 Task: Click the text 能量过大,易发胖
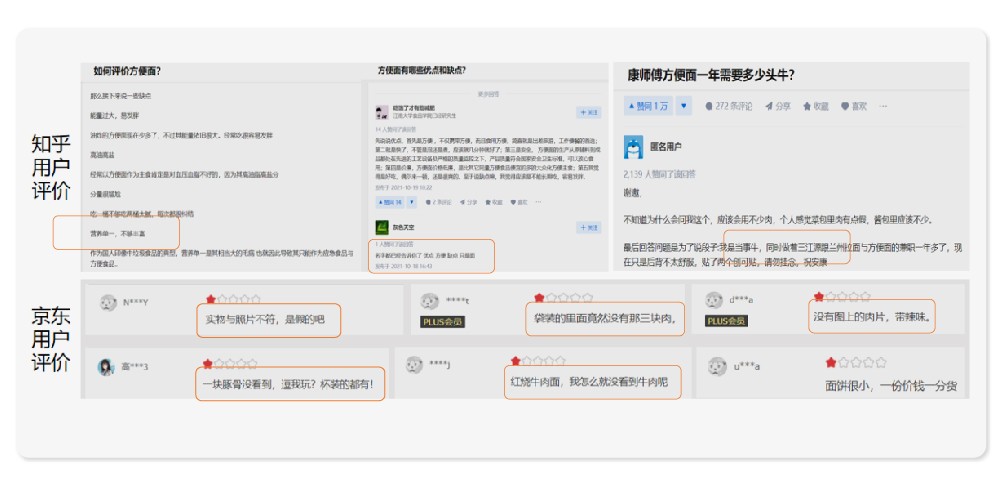point(112,116)
